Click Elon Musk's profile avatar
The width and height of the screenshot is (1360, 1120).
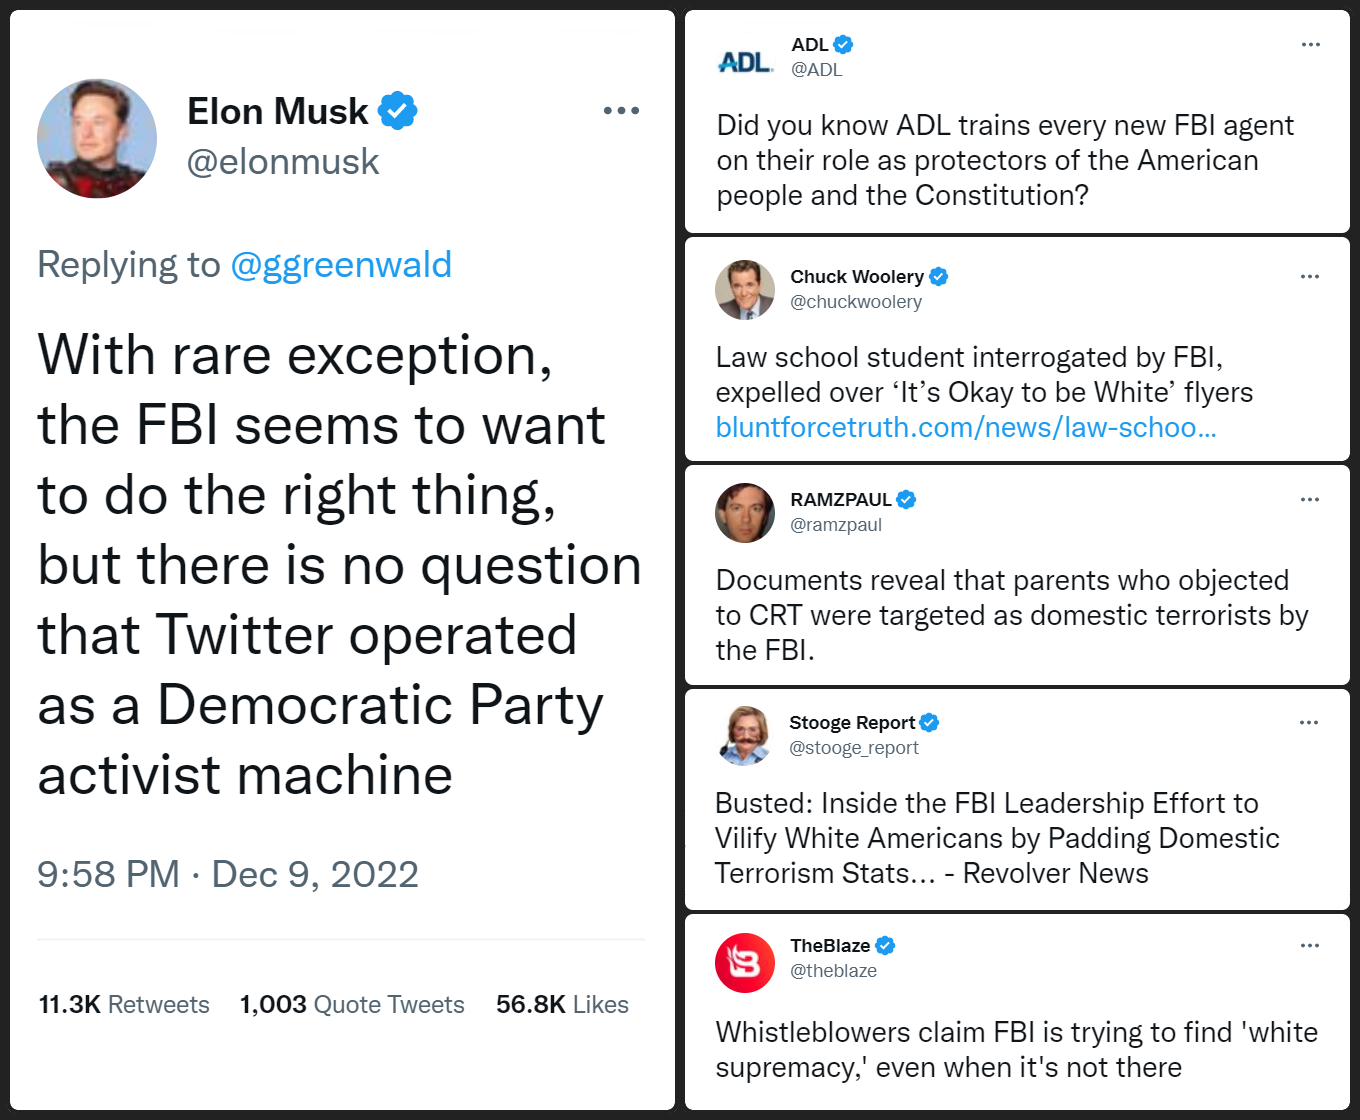point(97,138)
